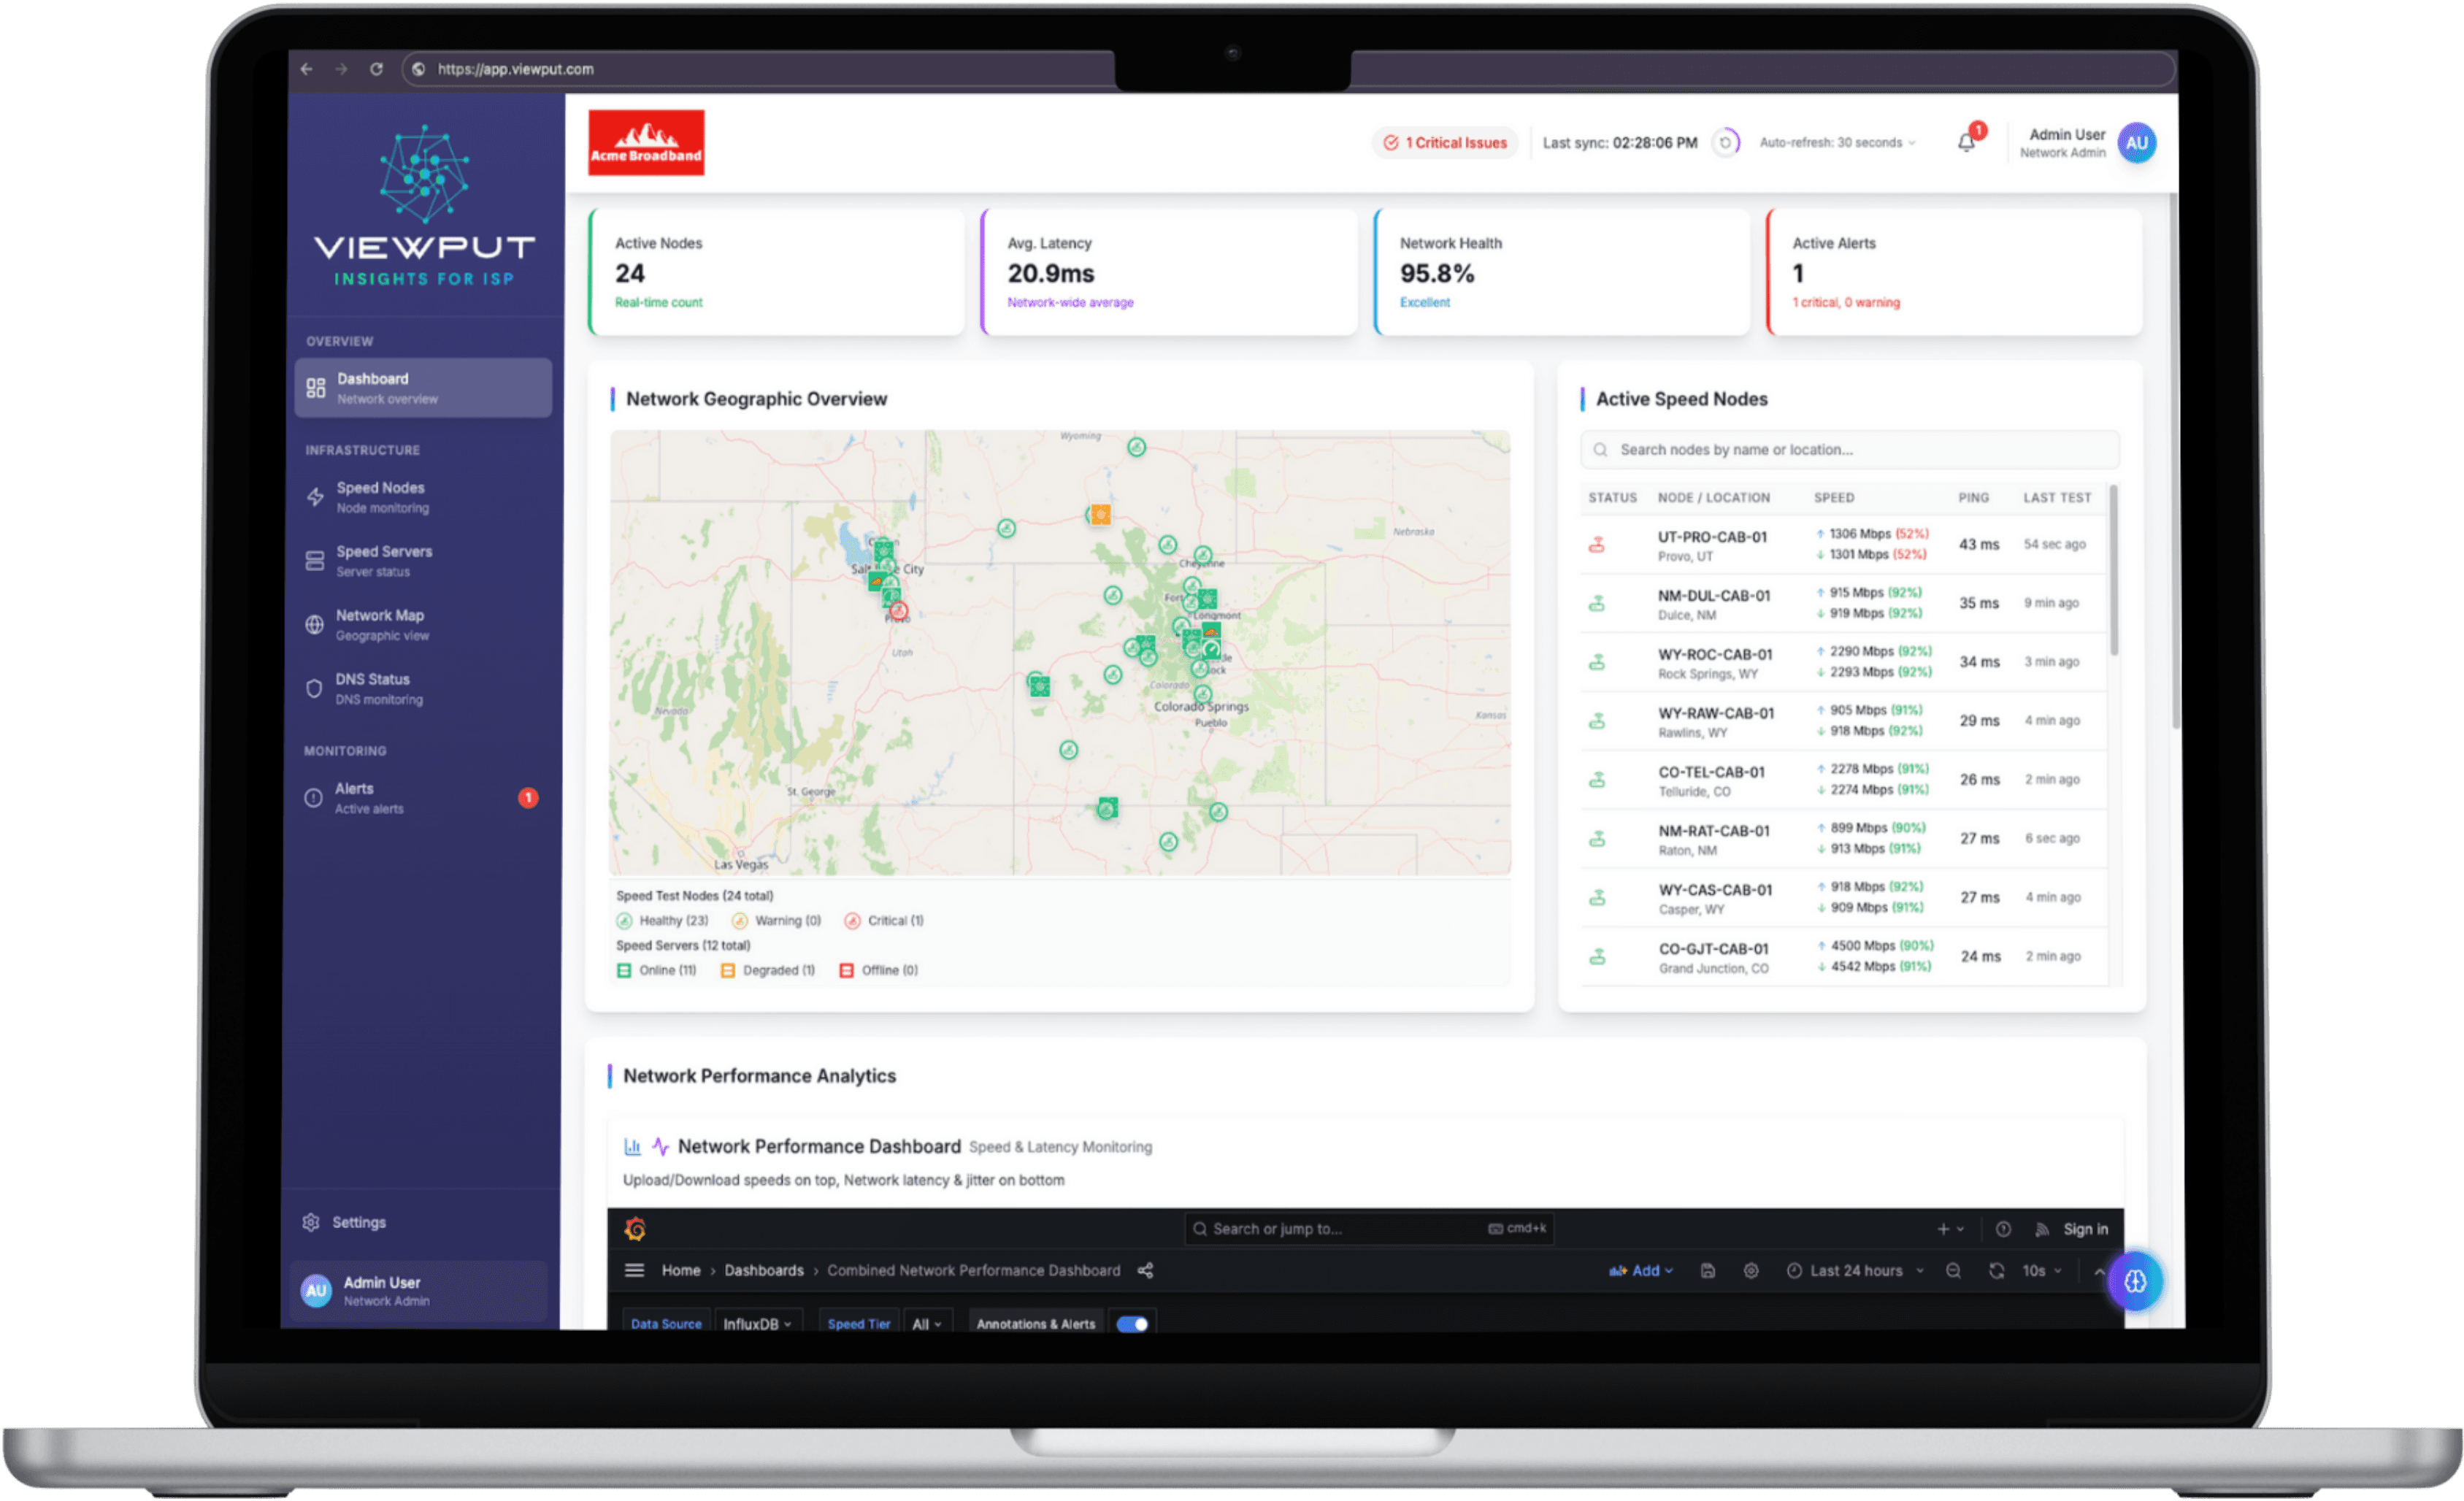The width and height of the screenshot is (2464, 1501).
Task: Click the zoom out time range icon
Action: coord(1953,1270)
